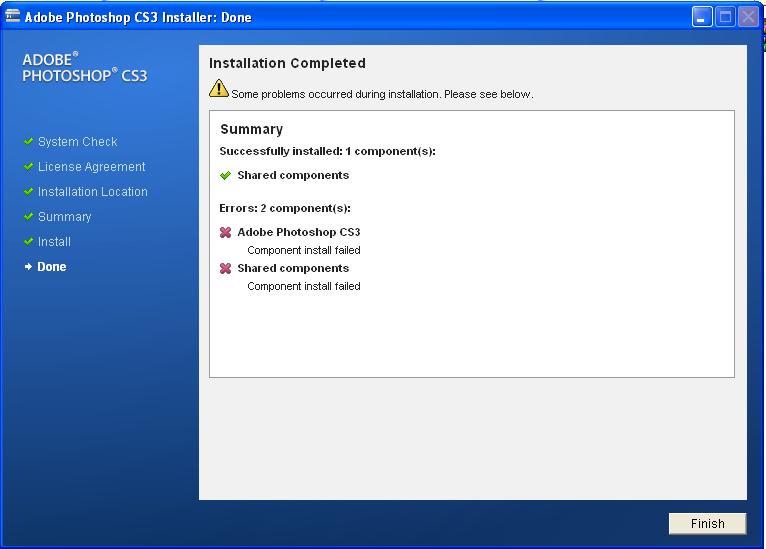
Task: Click the arrow icon beside Done step
Action: (29, 267)
